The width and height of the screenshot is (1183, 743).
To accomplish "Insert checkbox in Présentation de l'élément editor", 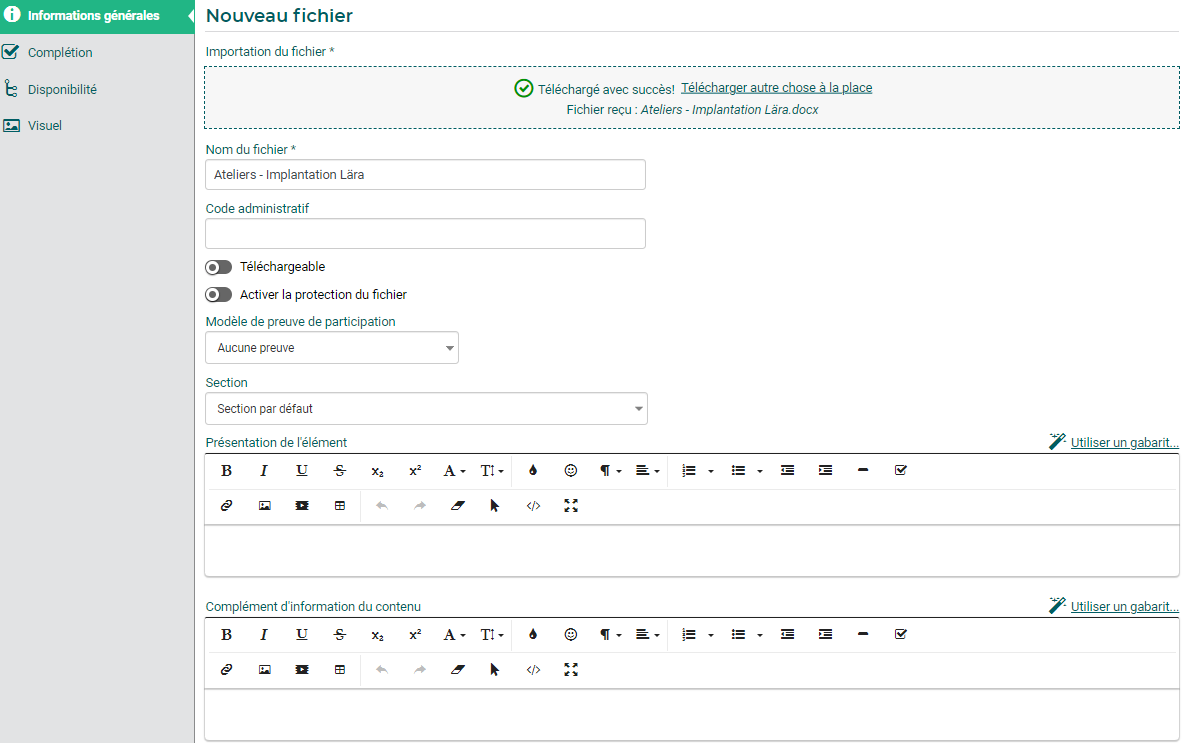I will [x=901, y=471].
